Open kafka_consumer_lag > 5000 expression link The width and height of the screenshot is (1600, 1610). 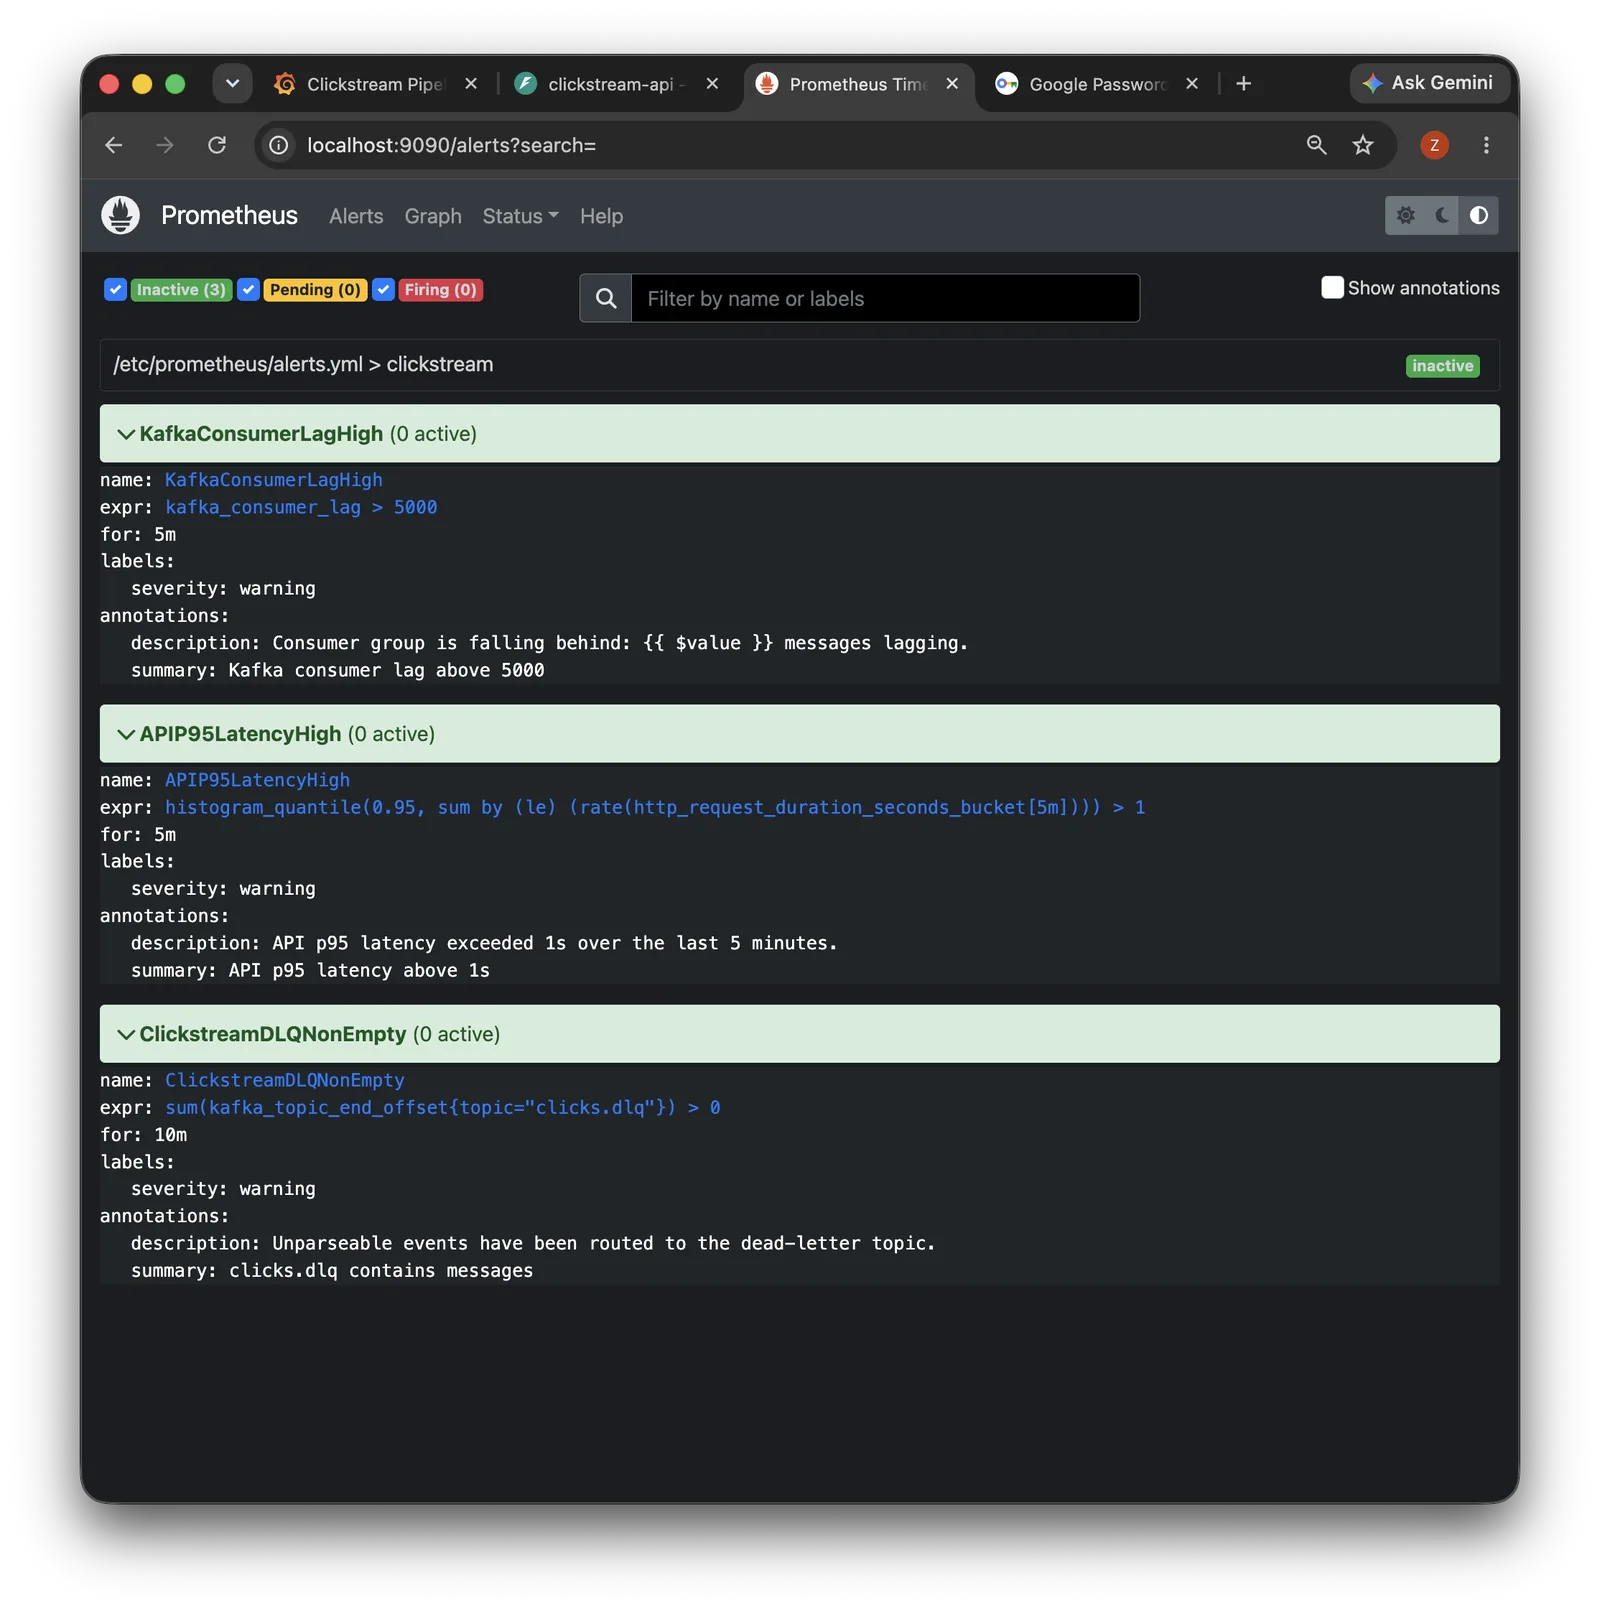pos(301,507)
